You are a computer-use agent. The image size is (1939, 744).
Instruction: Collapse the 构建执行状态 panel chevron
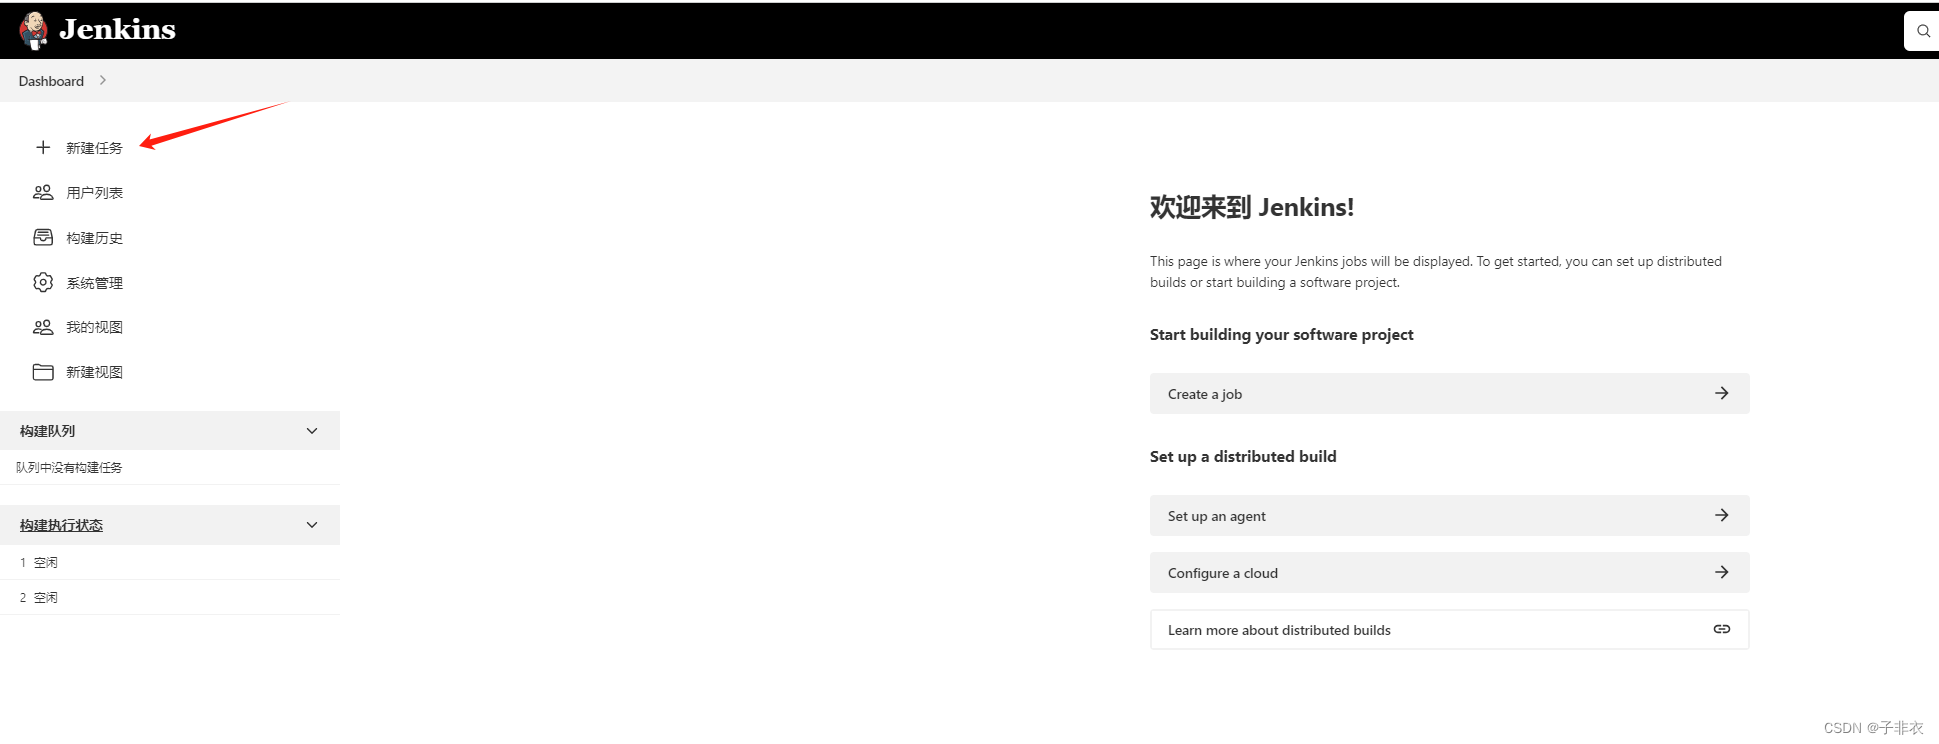coord(312,525)
